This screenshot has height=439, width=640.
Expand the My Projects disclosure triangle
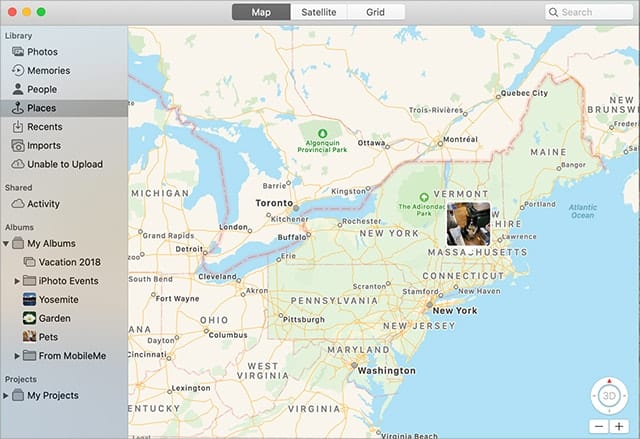7,396
